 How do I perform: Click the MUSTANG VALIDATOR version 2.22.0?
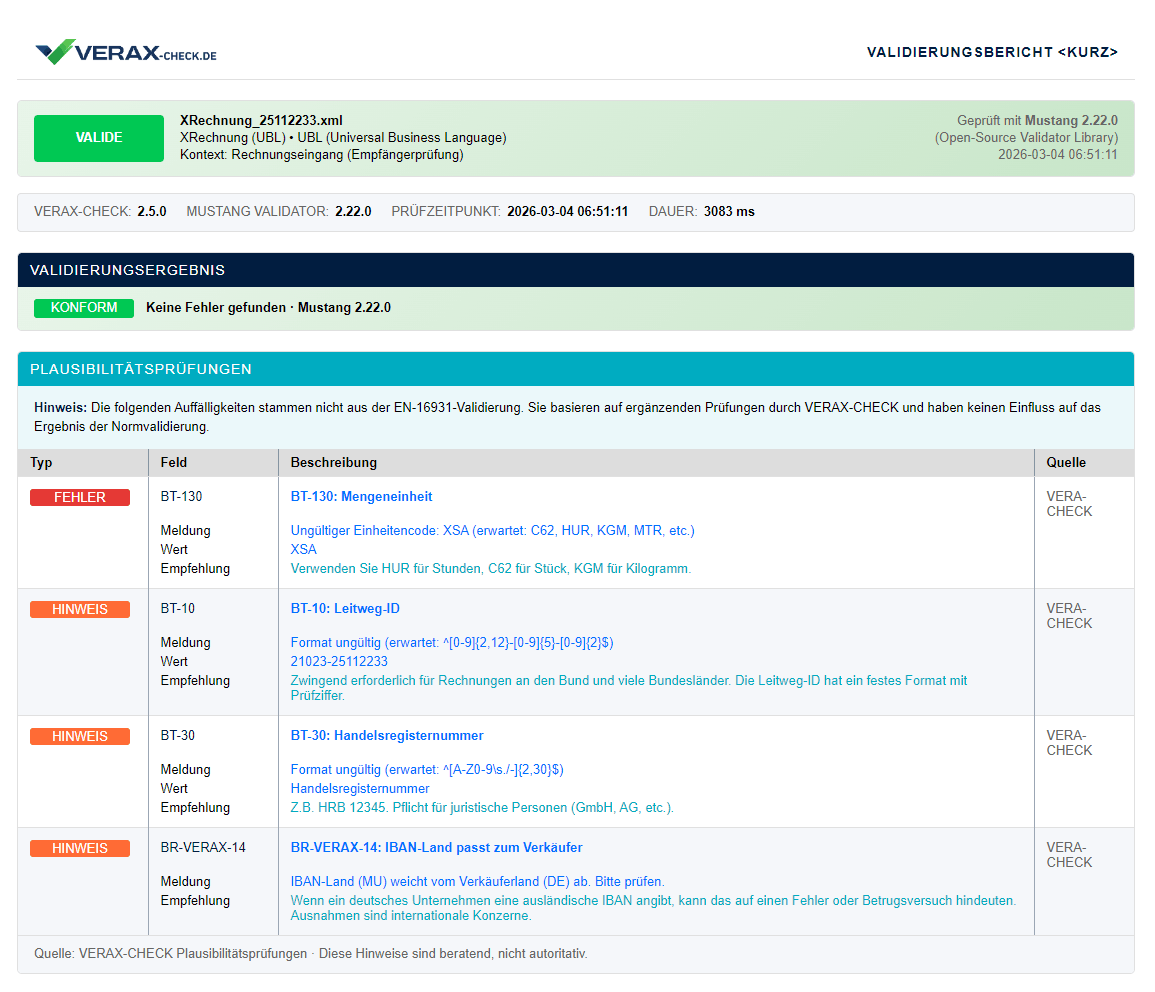tap(353, 211)
